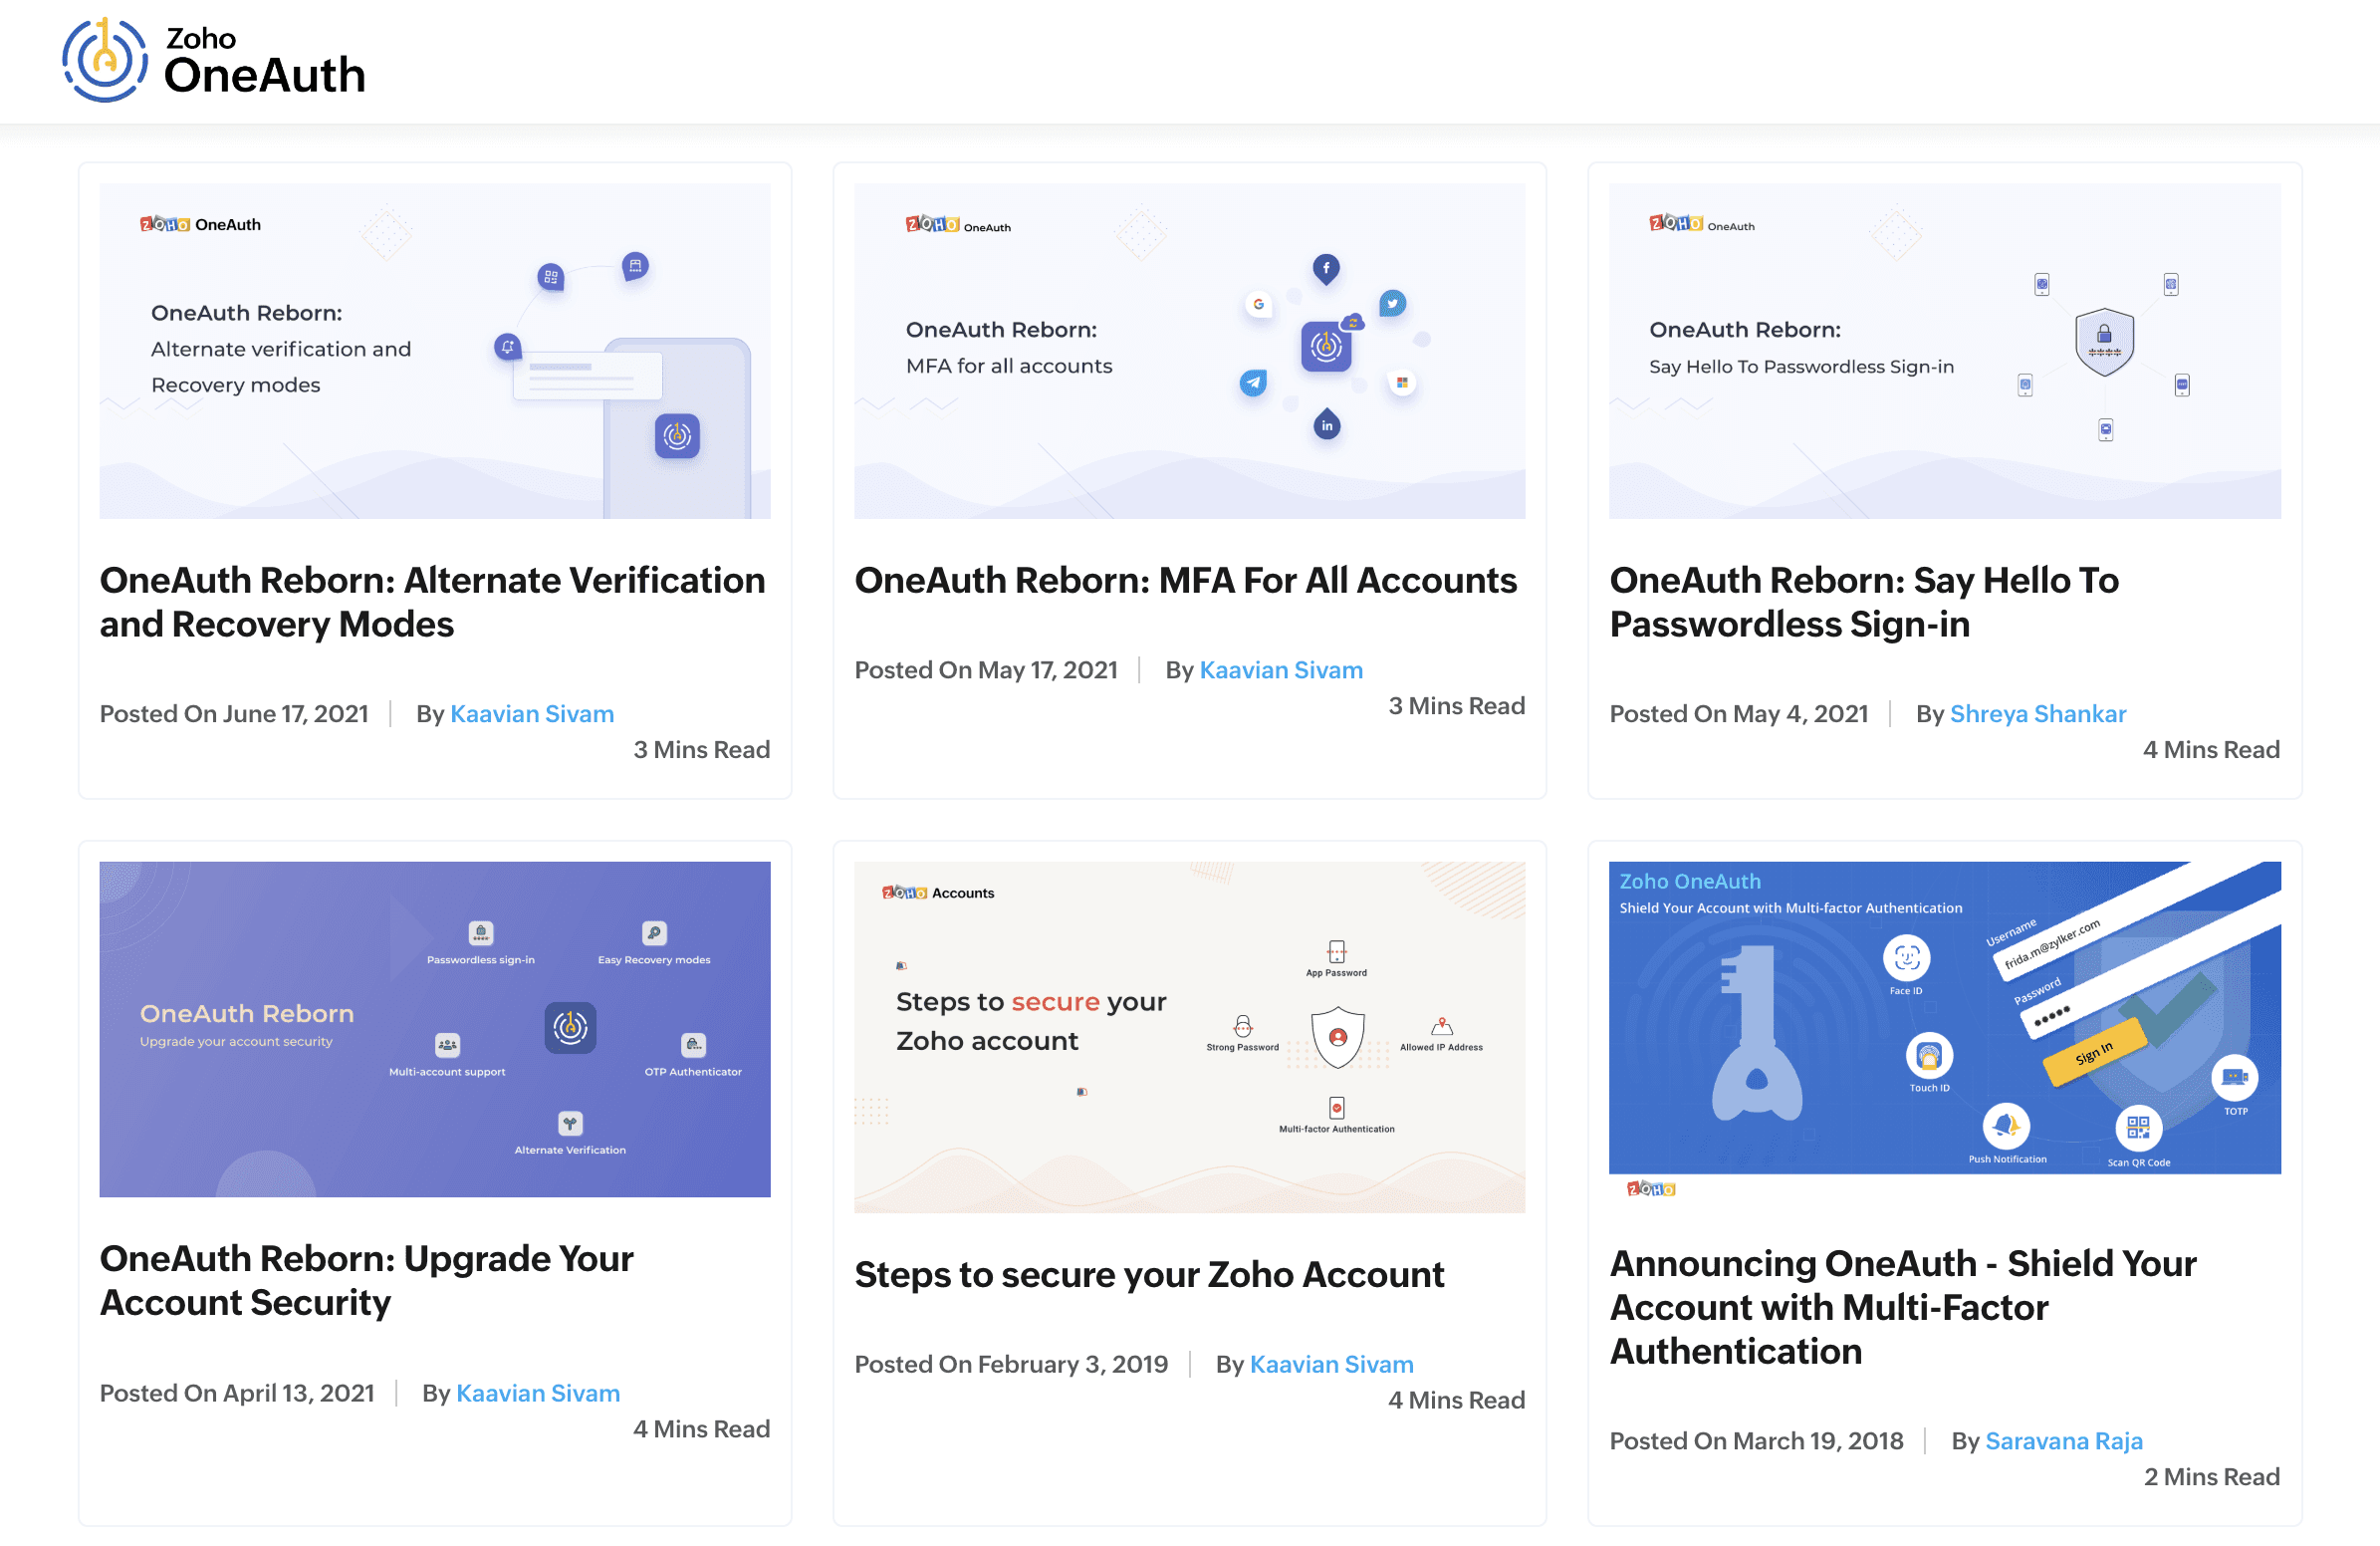
Task: Click author Kaavian Sivam on April 13 post
Action: tap(538, 1393)
